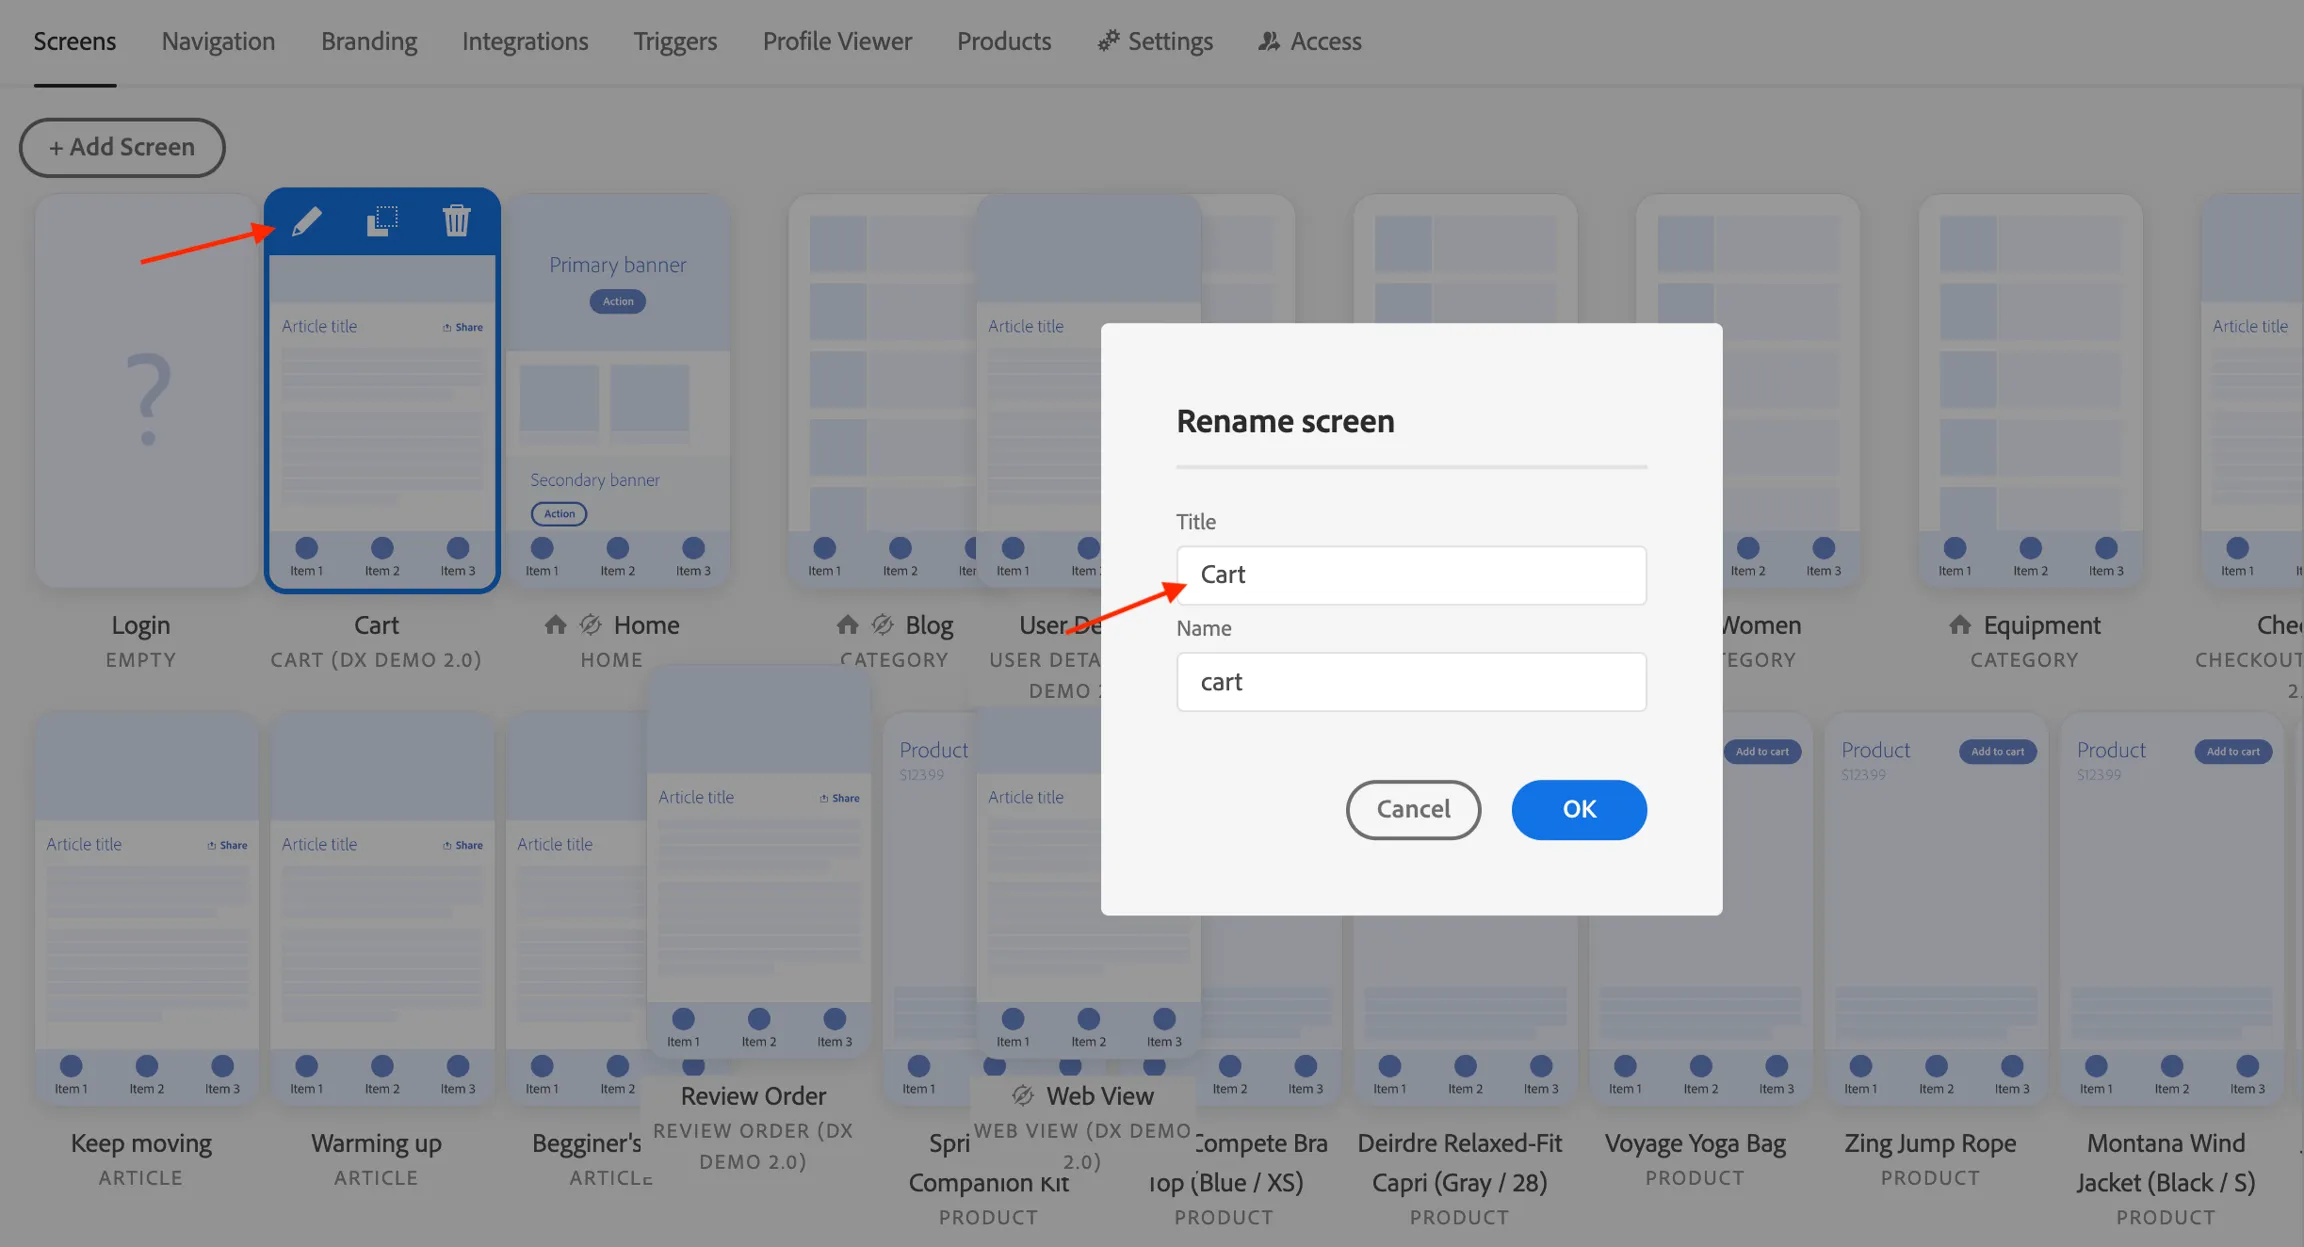Click the people icon beside Access tab
The height and width of the screenshot is (1247, 2304).
[x=1269, y=41]
